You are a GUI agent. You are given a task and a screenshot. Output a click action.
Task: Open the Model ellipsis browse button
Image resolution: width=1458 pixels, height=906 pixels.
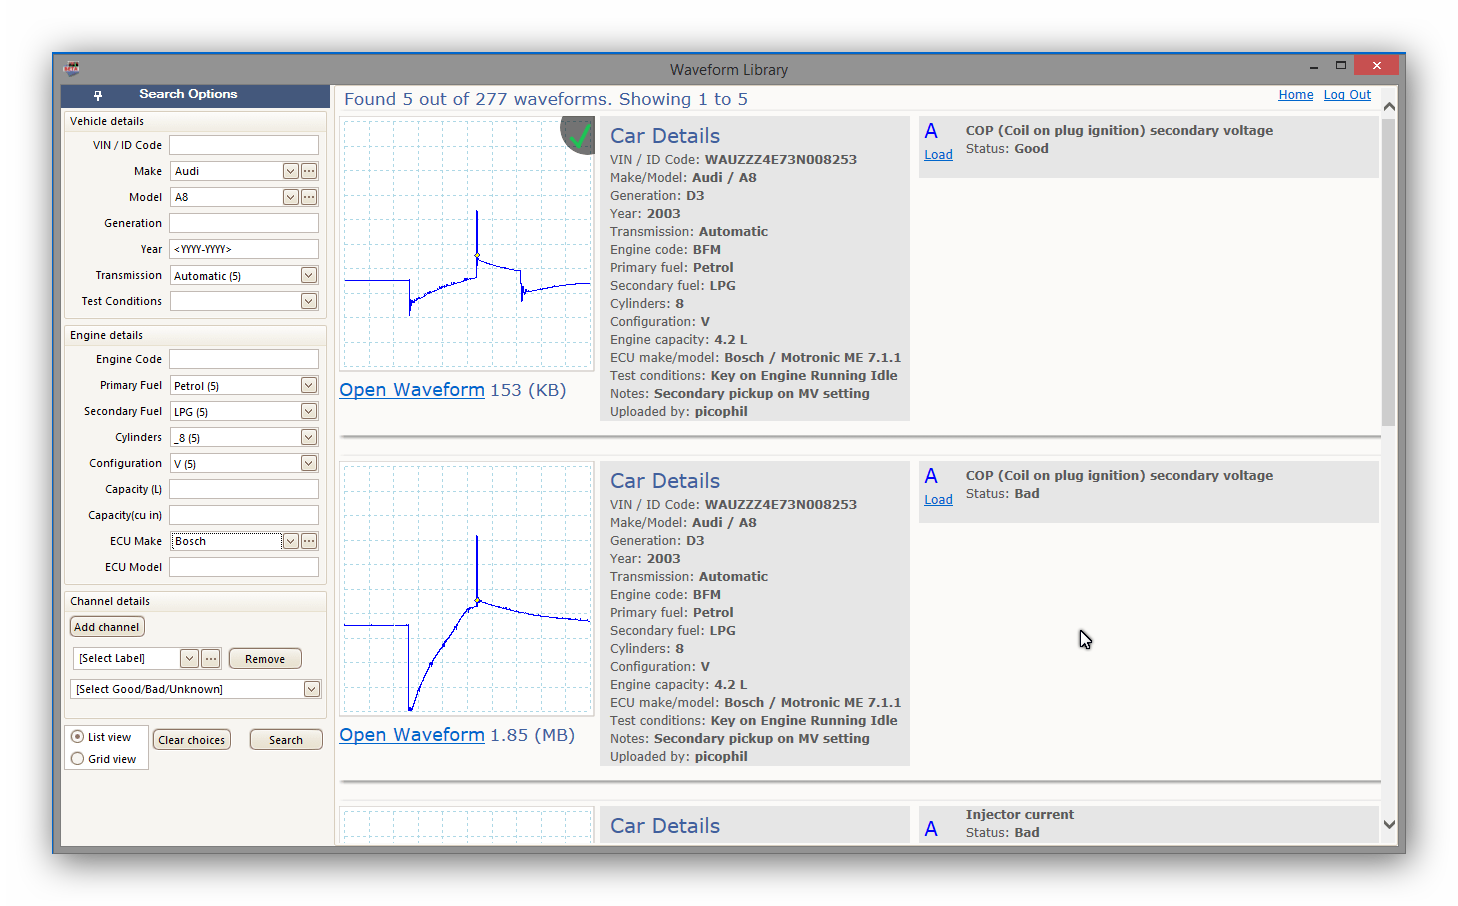[309, 197]
